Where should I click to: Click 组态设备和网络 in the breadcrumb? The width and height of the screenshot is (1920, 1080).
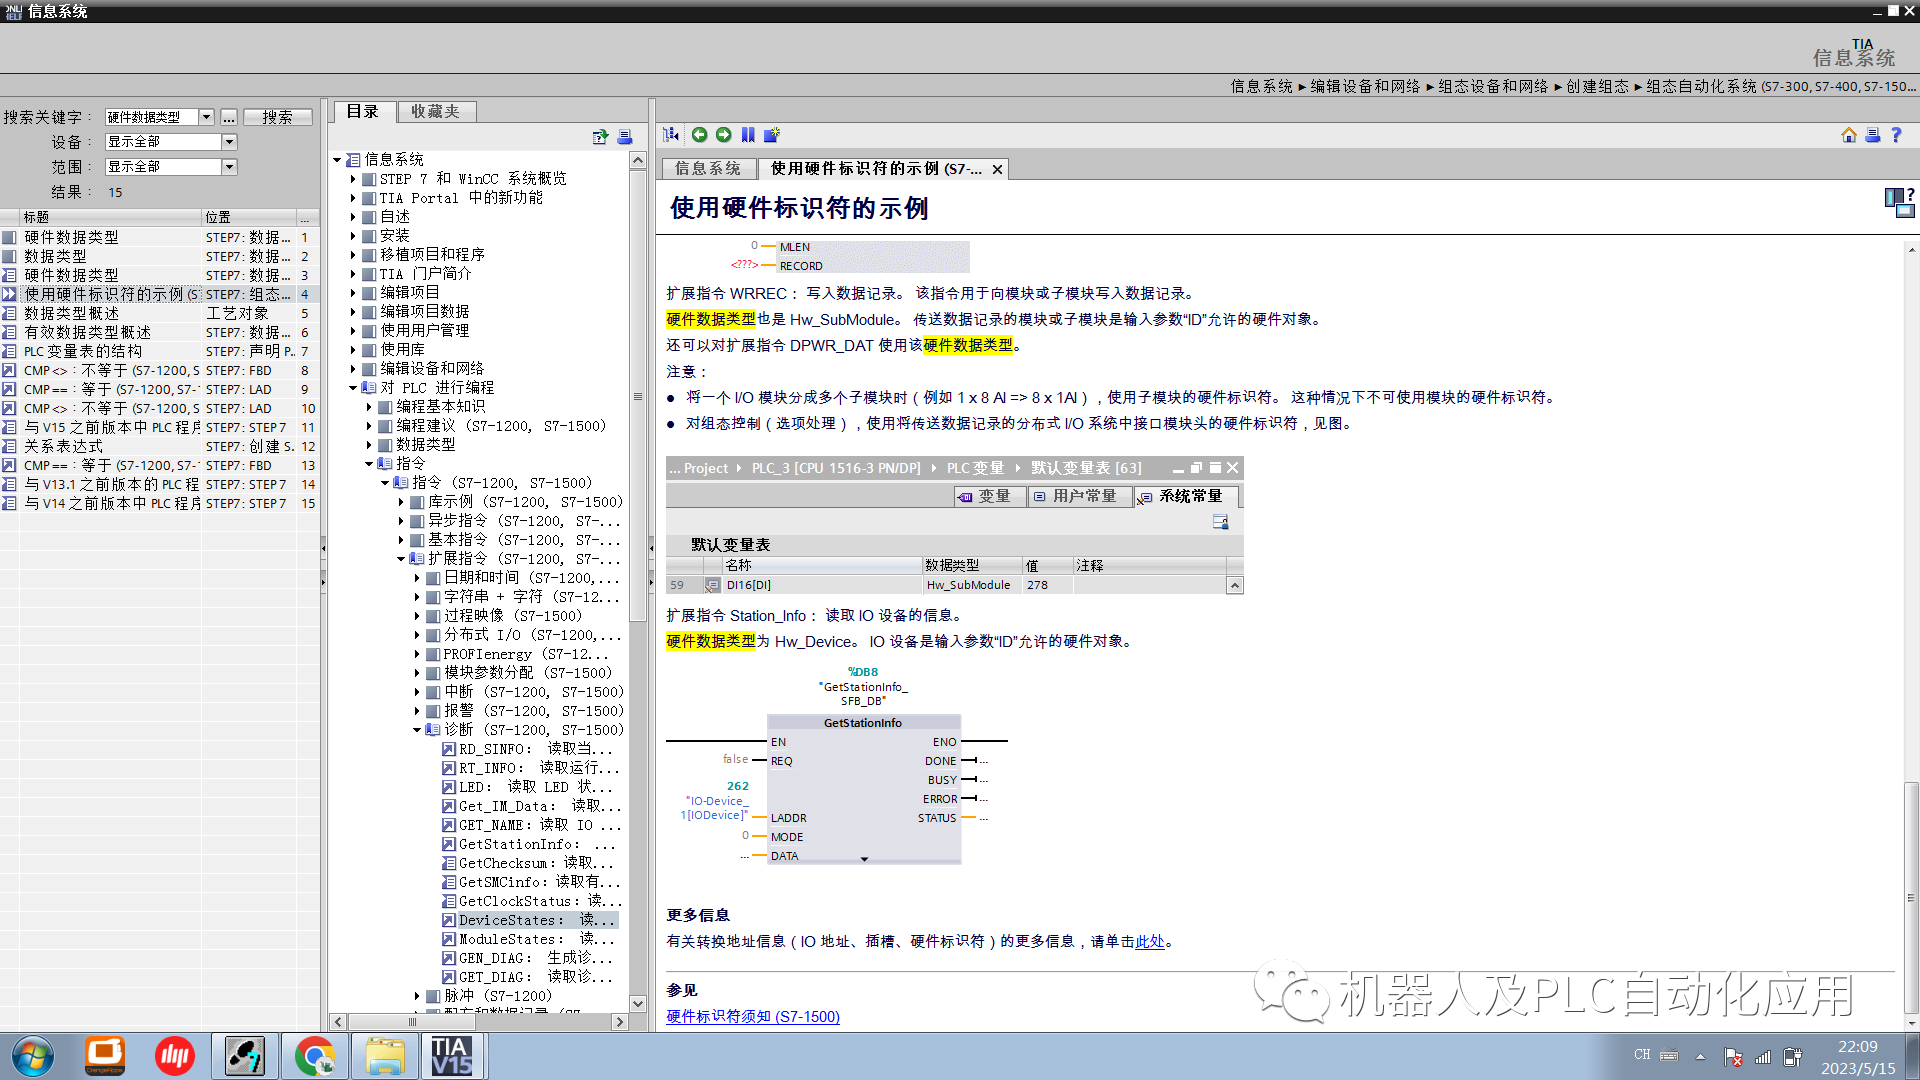coord(1493,86)
